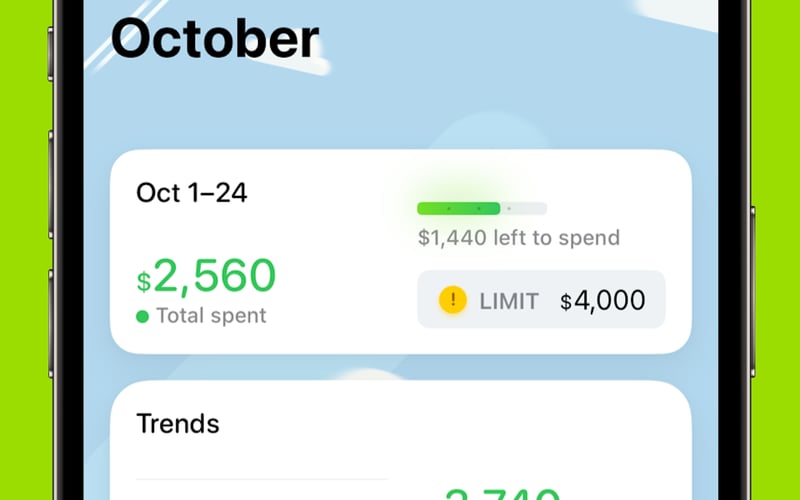Open the Trends section heading
Viewport: 800px width, 500px height.
click(177, 423)
